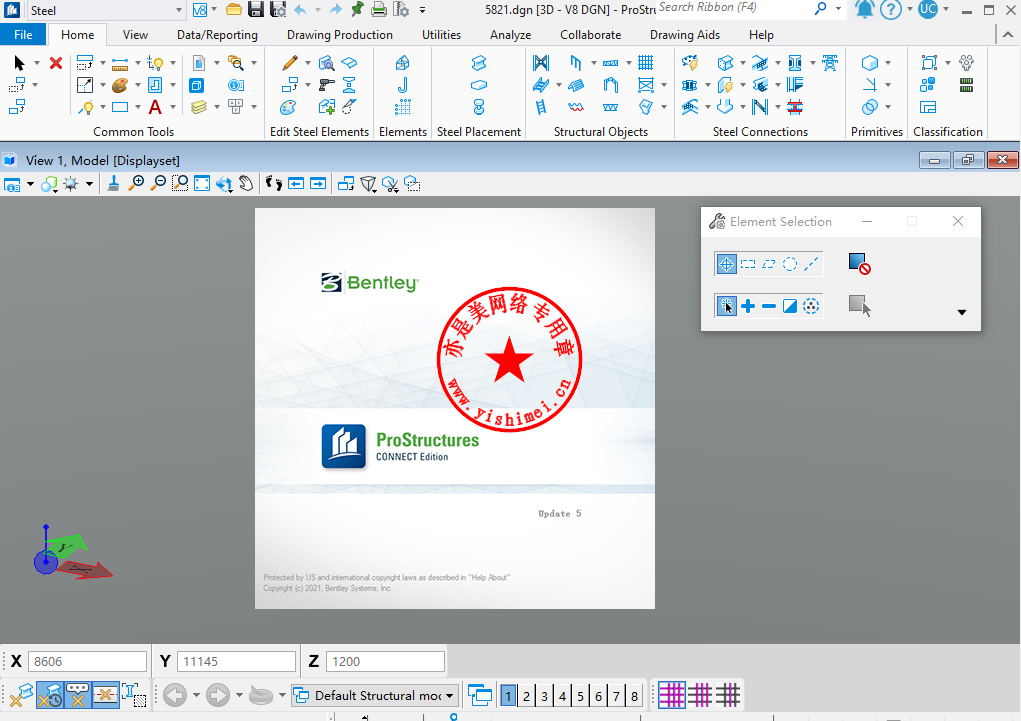Click the Walk footprints icon in view toolbar
The image size is (1021, 721).
tap(274, 184)
